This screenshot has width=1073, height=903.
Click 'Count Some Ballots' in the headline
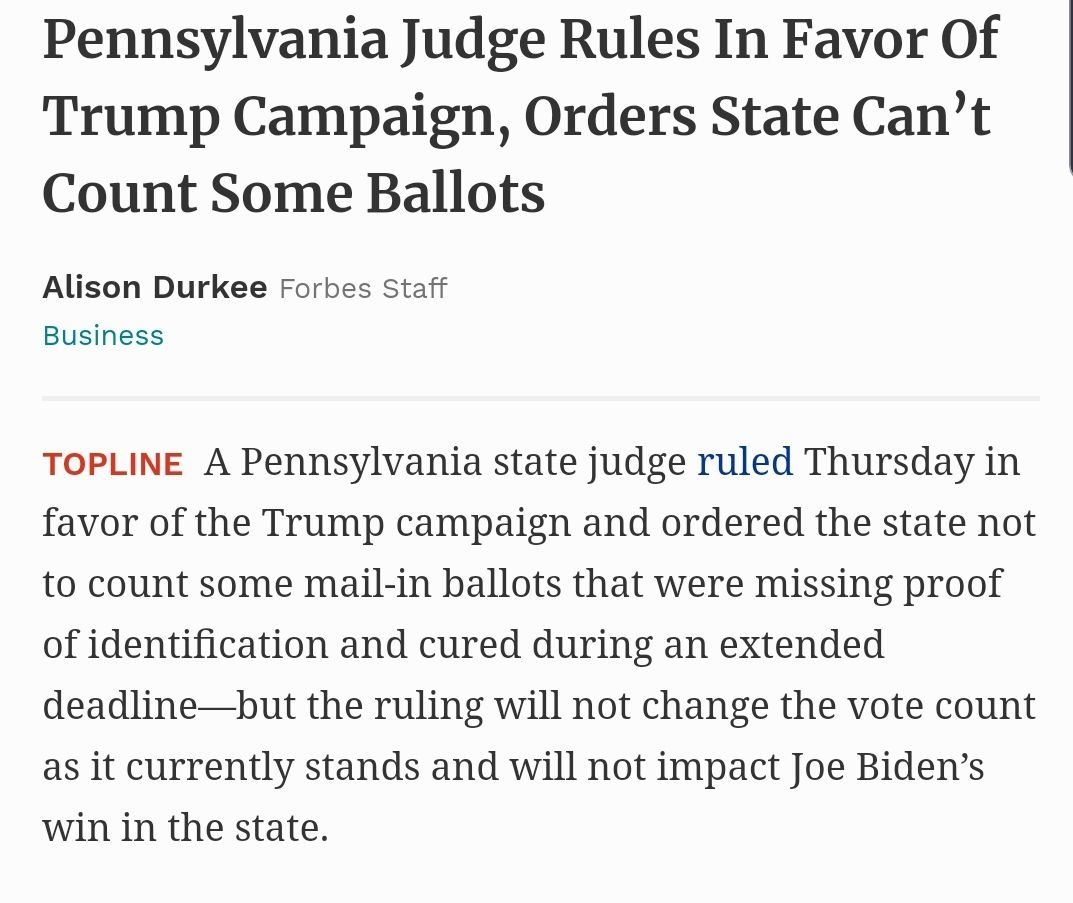(x=293, y=194)
